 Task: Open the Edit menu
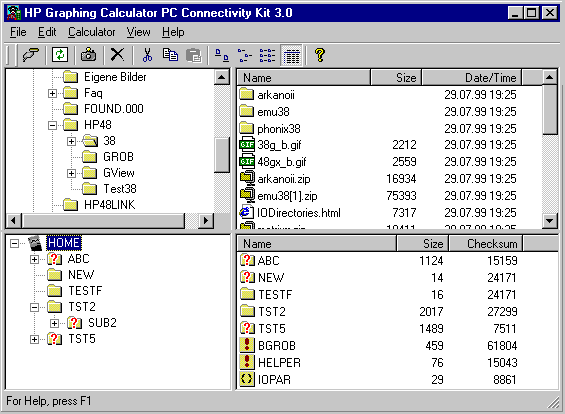point(47,32)
